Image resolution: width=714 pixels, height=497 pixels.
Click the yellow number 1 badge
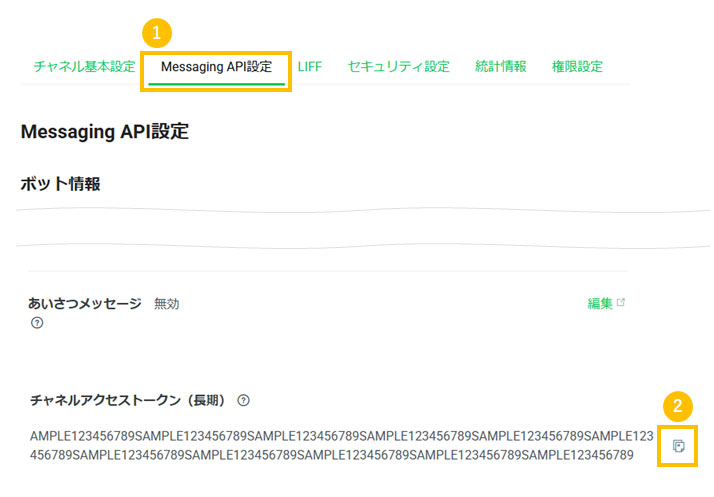pos(156,32)
